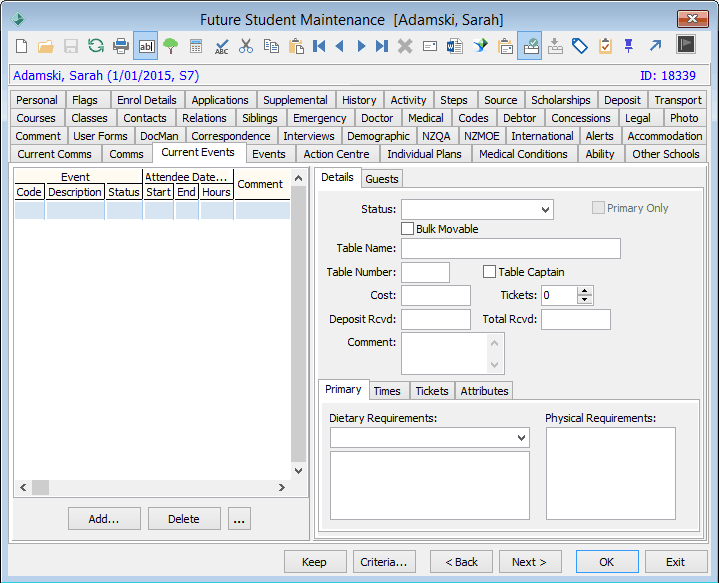This screenshot has width=719, height=583.
Task: Click the green tree toolbar icon
Action: (171, 46)
